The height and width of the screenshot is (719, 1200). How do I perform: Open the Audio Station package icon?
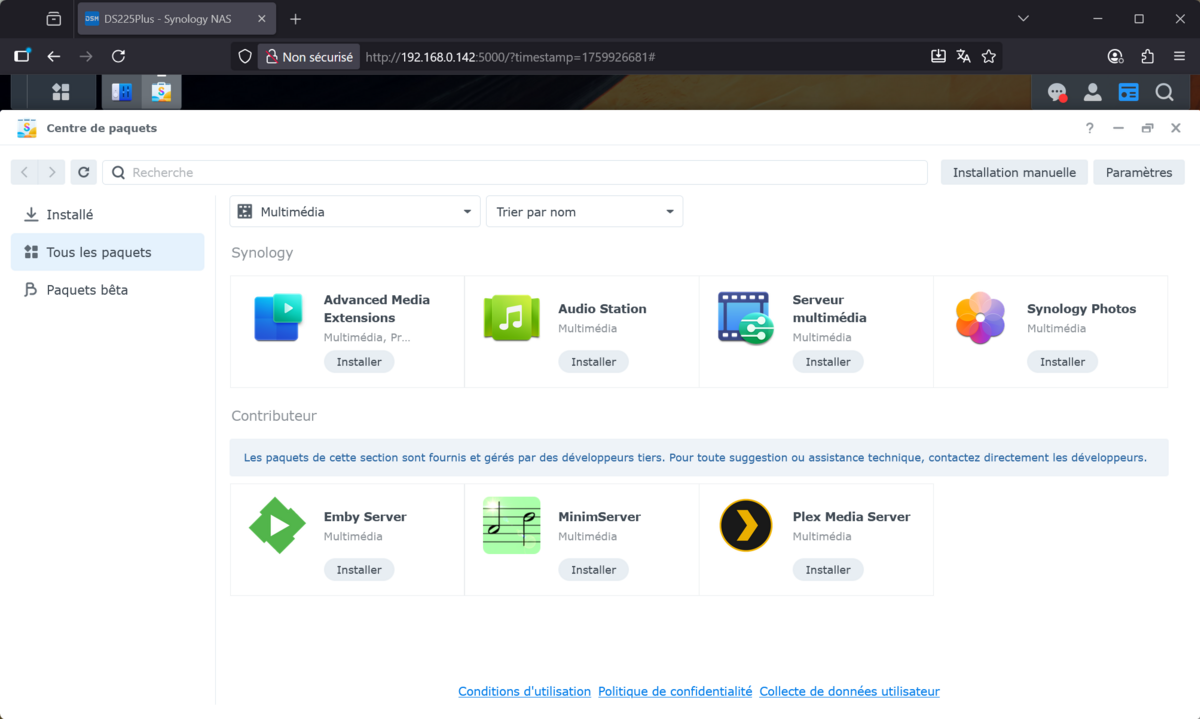511,318
